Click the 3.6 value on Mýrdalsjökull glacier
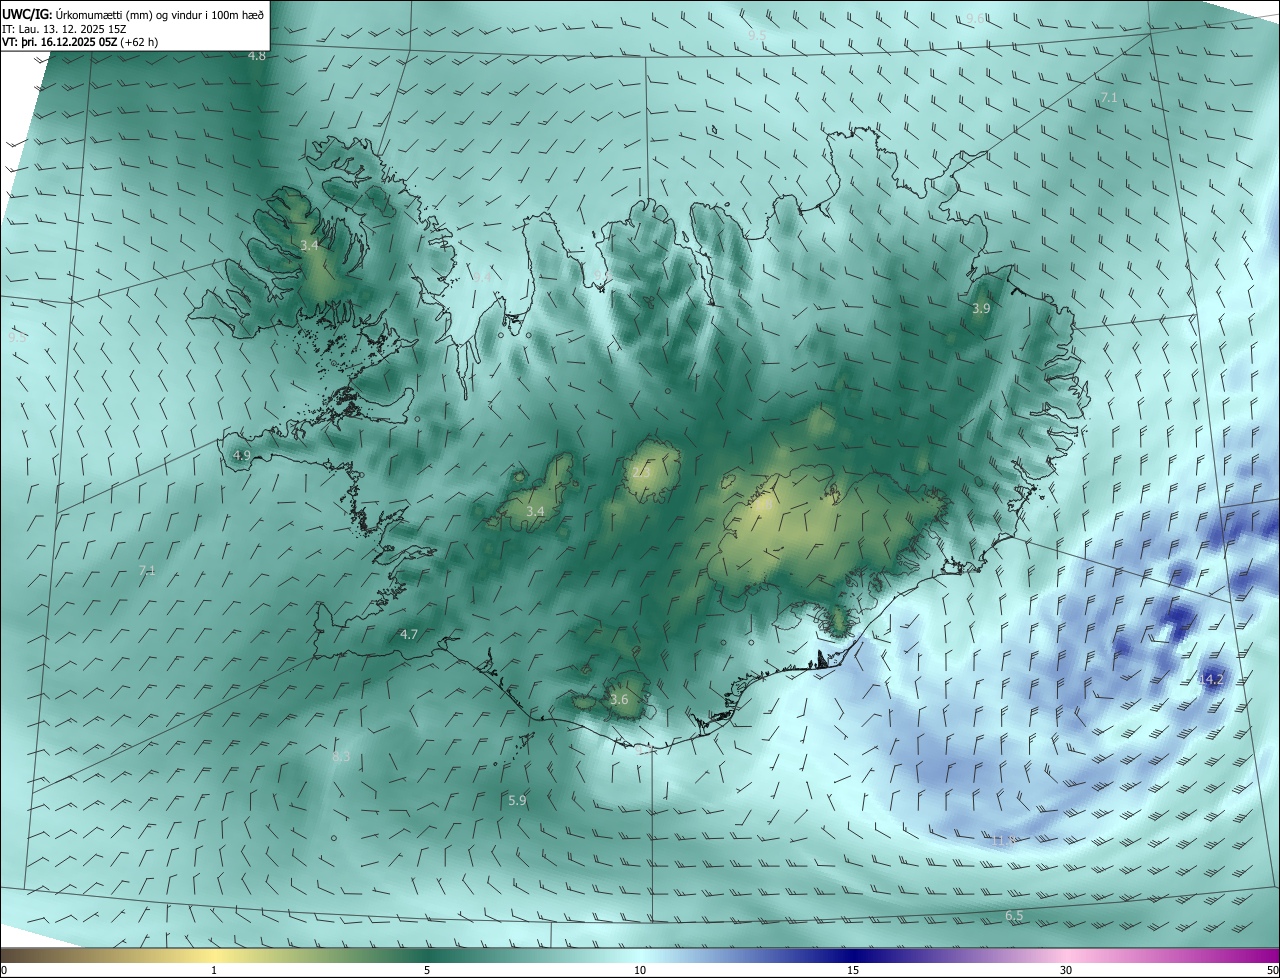 click(619, 699)
